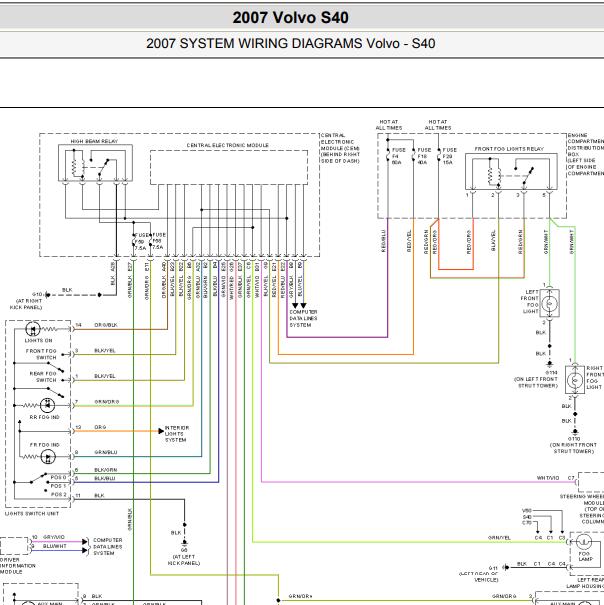Screen dimensions: 604x605
Task: Click the "DRIVER INFORMATION MODULE" label
Action: [17, 566]
